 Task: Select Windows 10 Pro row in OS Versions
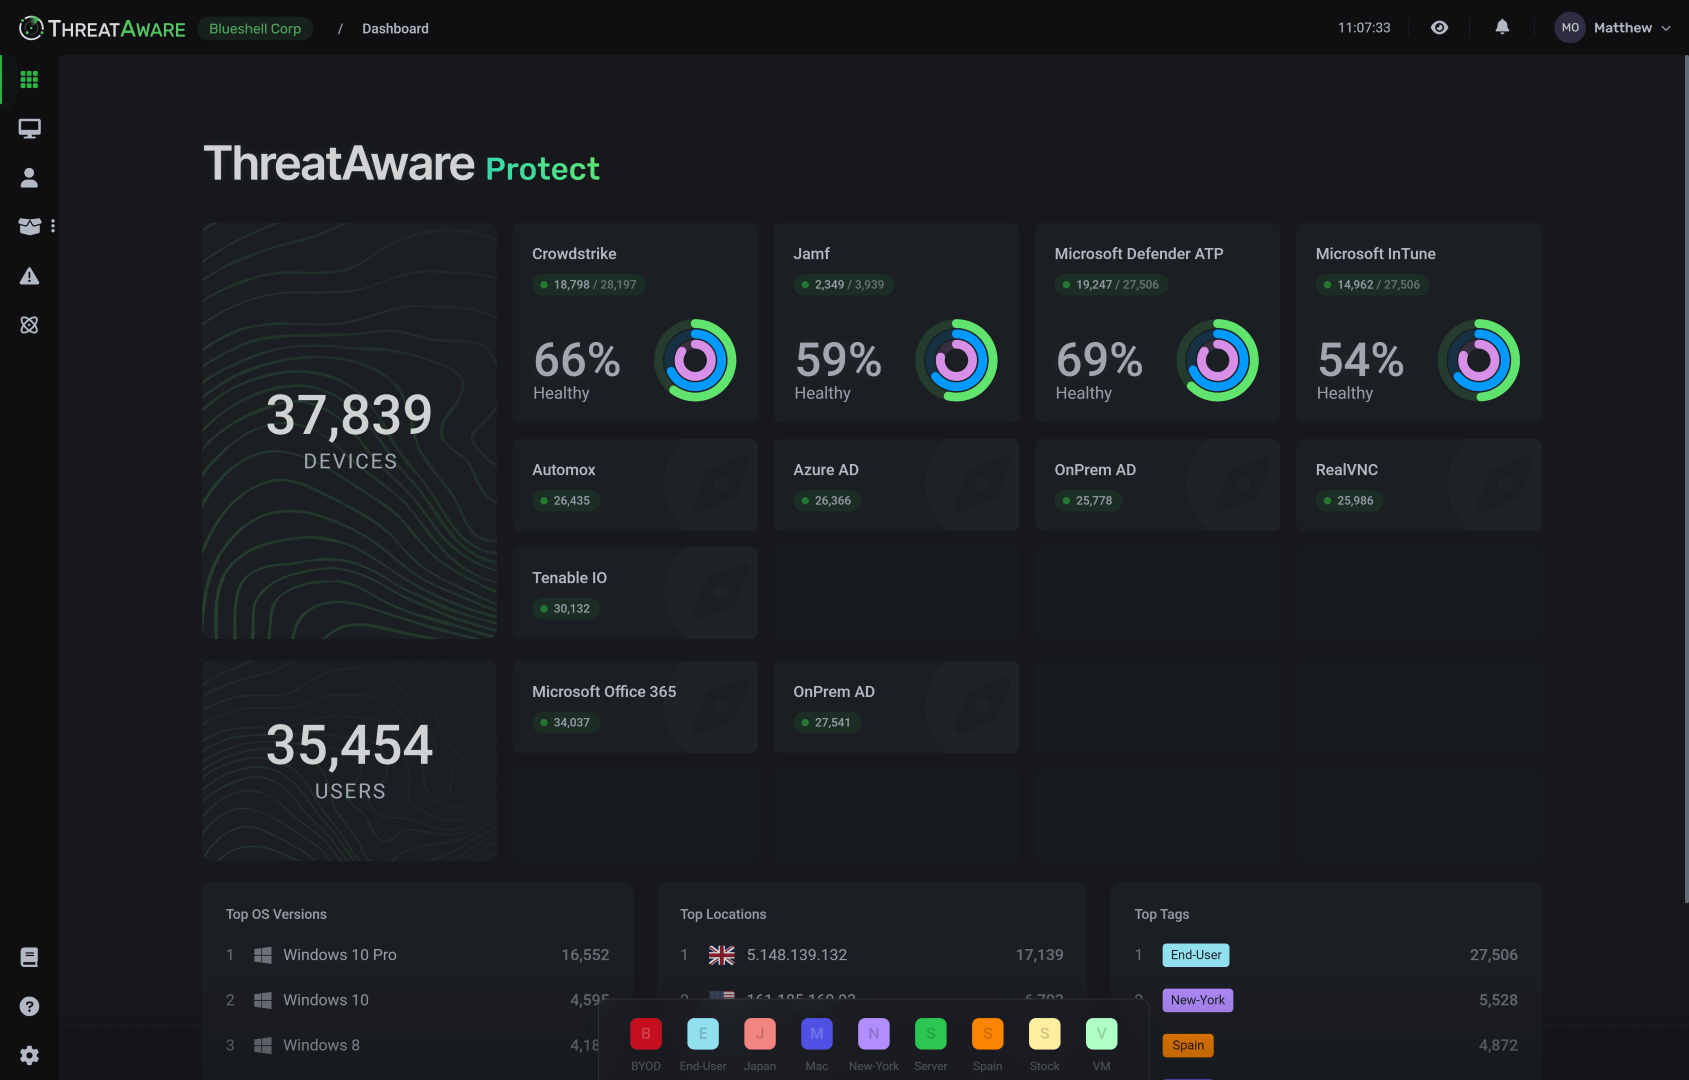(340, 955)
